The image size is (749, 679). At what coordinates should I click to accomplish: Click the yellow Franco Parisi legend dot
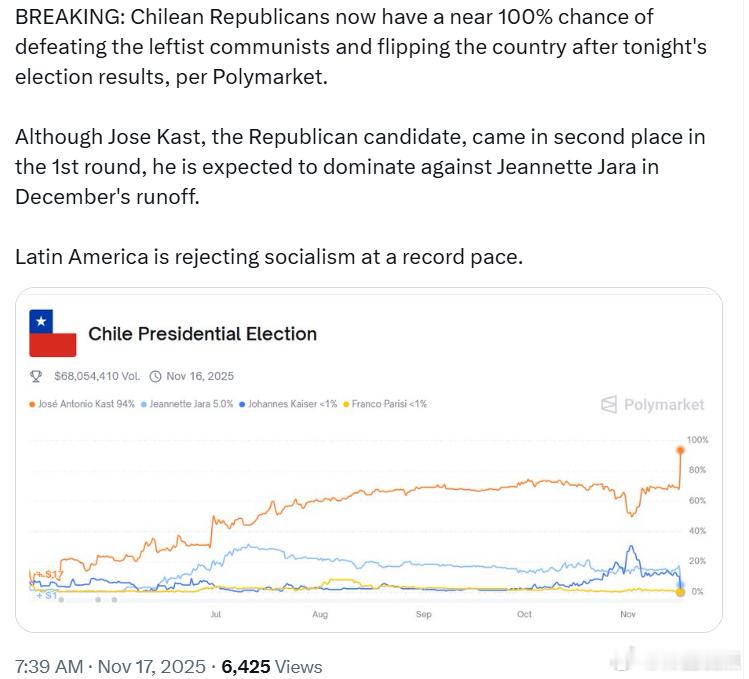coord(347,404)
